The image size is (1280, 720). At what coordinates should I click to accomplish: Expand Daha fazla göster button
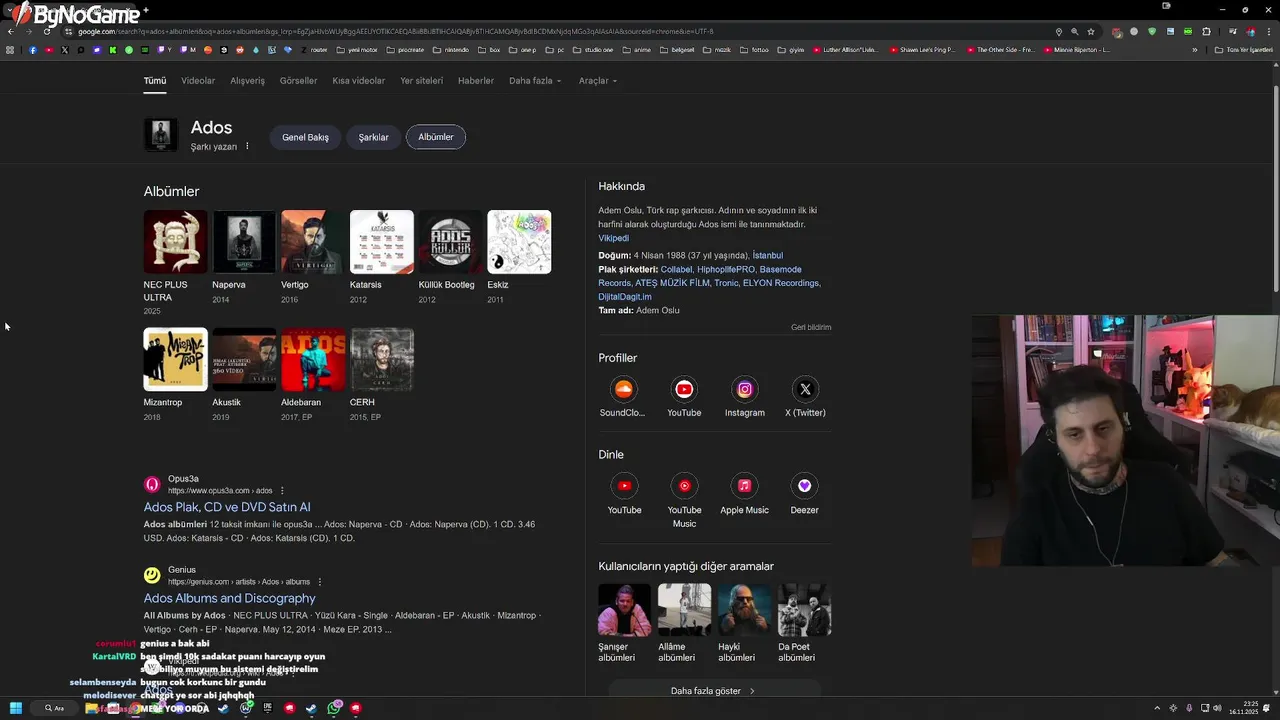714,691
